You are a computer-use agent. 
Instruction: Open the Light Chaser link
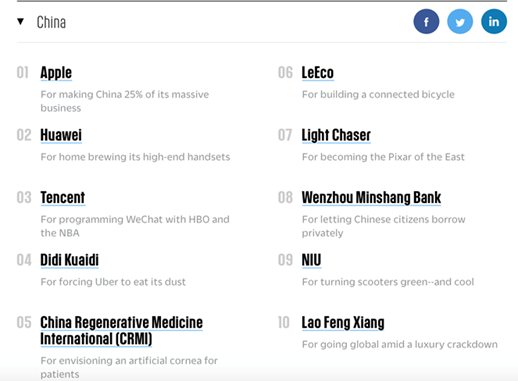[336, 135]
